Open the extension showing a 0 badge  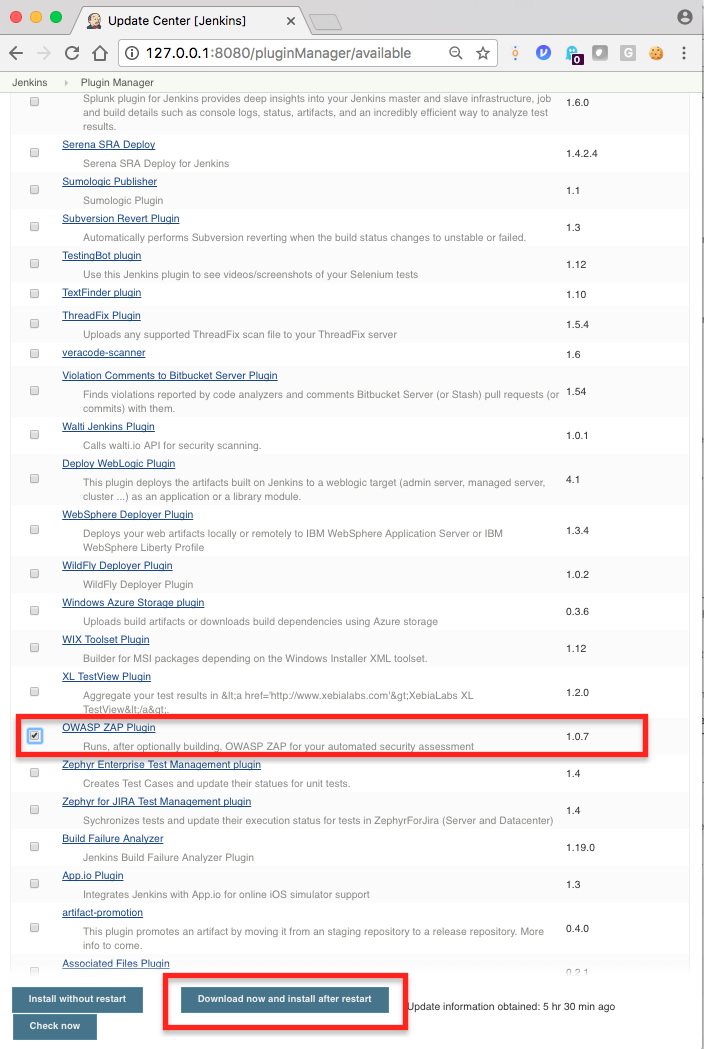pyautogui.click(x=573, y=54)
